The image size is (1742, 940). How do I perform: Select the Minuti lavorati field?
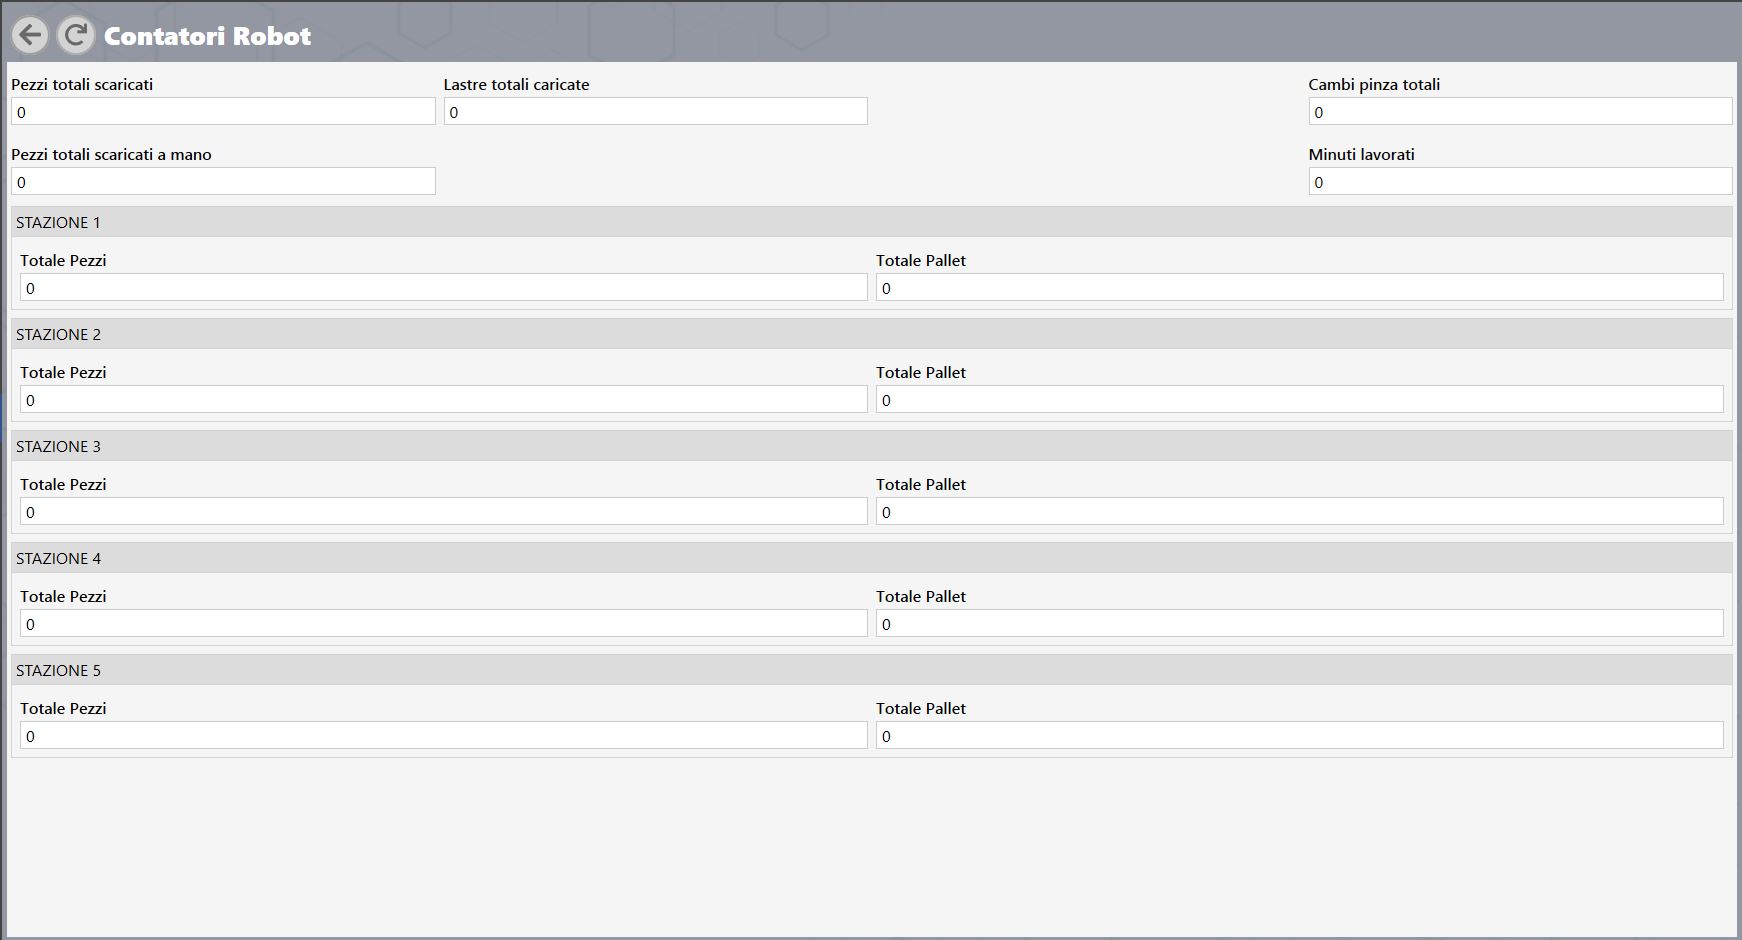pyautogui.click(x=1520, y=181)
